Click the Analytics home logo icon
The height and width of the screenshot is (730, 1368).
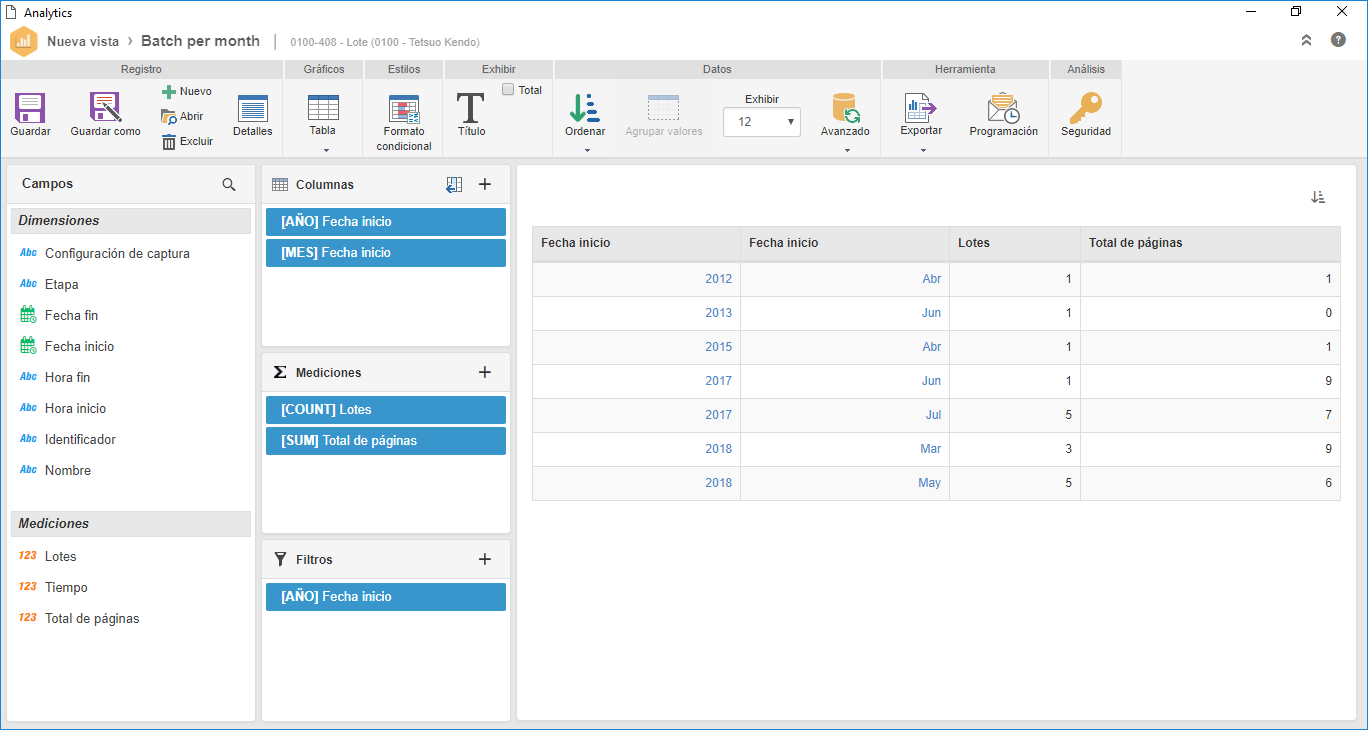23,42
